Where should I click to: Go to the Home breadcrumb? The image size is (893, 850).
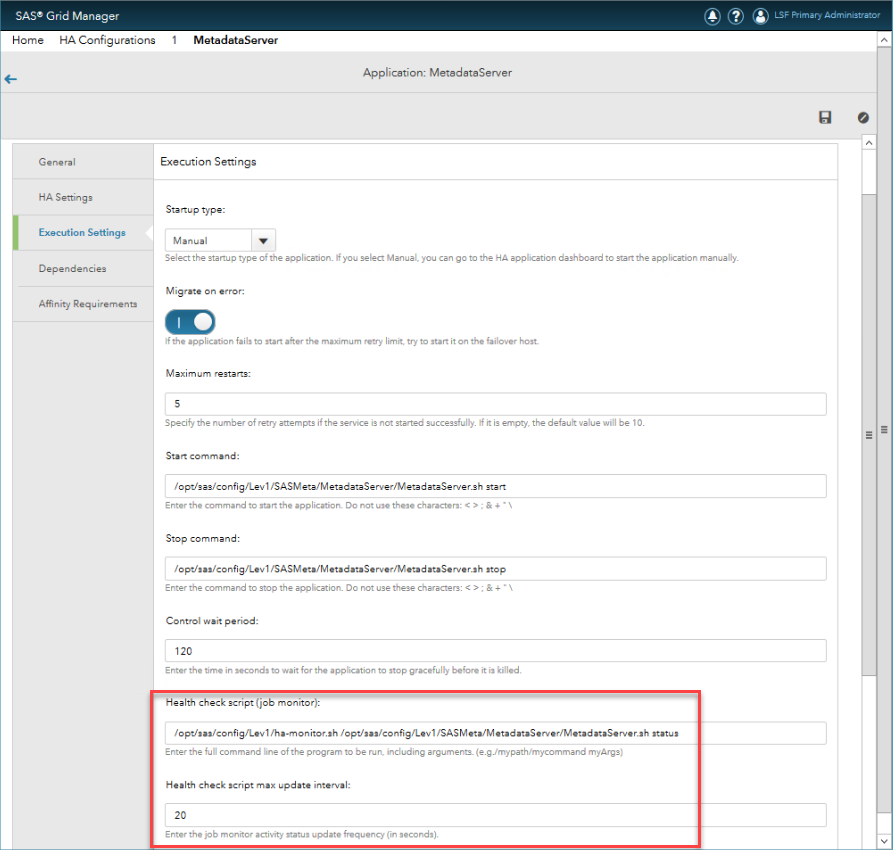(28, 40)
